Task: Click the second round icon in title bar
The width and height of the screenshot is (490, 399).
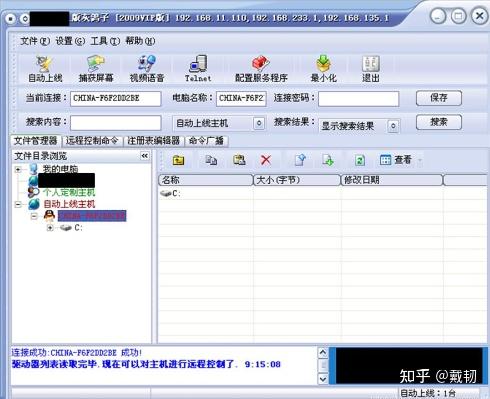Action: (25, 19)
